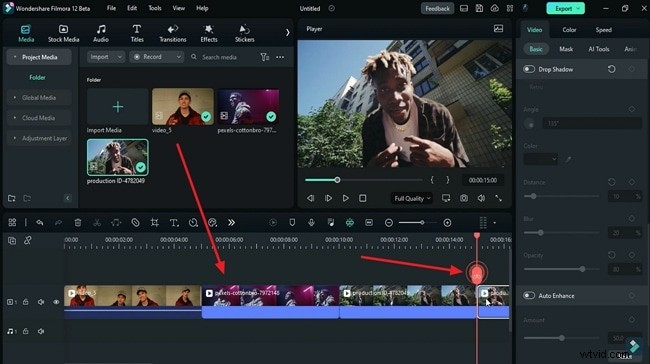
Task: Toggle the Drop Shadow switch
Action: [x=529, y=69]
